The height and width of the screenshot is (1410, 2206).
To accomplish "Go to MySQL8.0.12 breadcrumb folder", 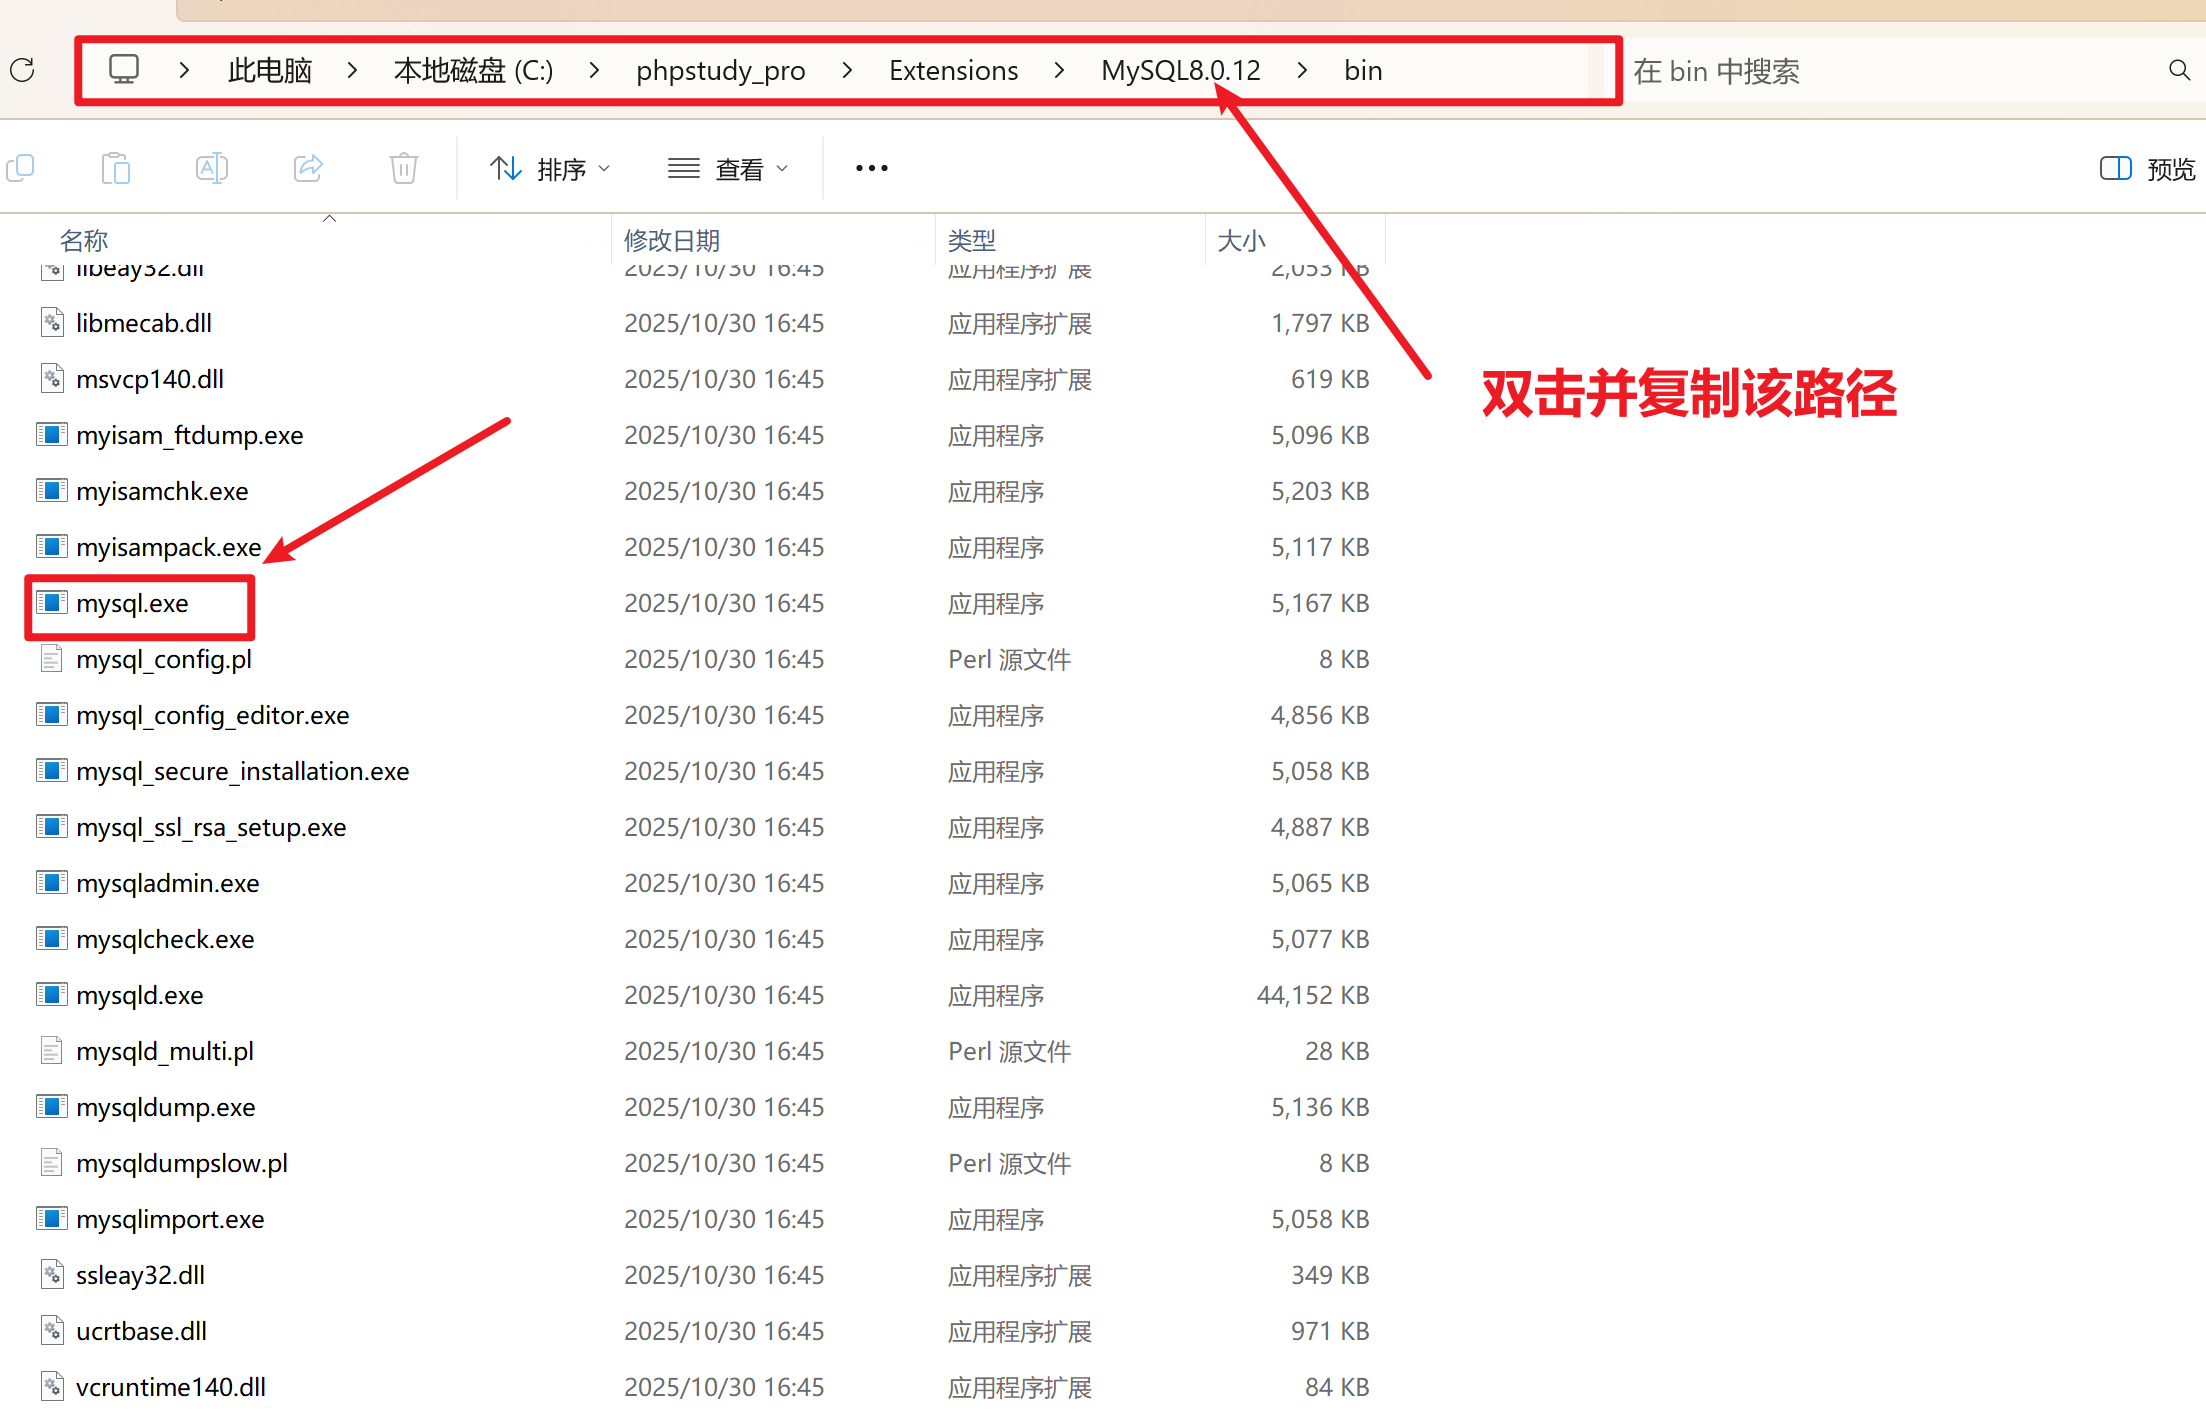I will tap(1180, 70).
